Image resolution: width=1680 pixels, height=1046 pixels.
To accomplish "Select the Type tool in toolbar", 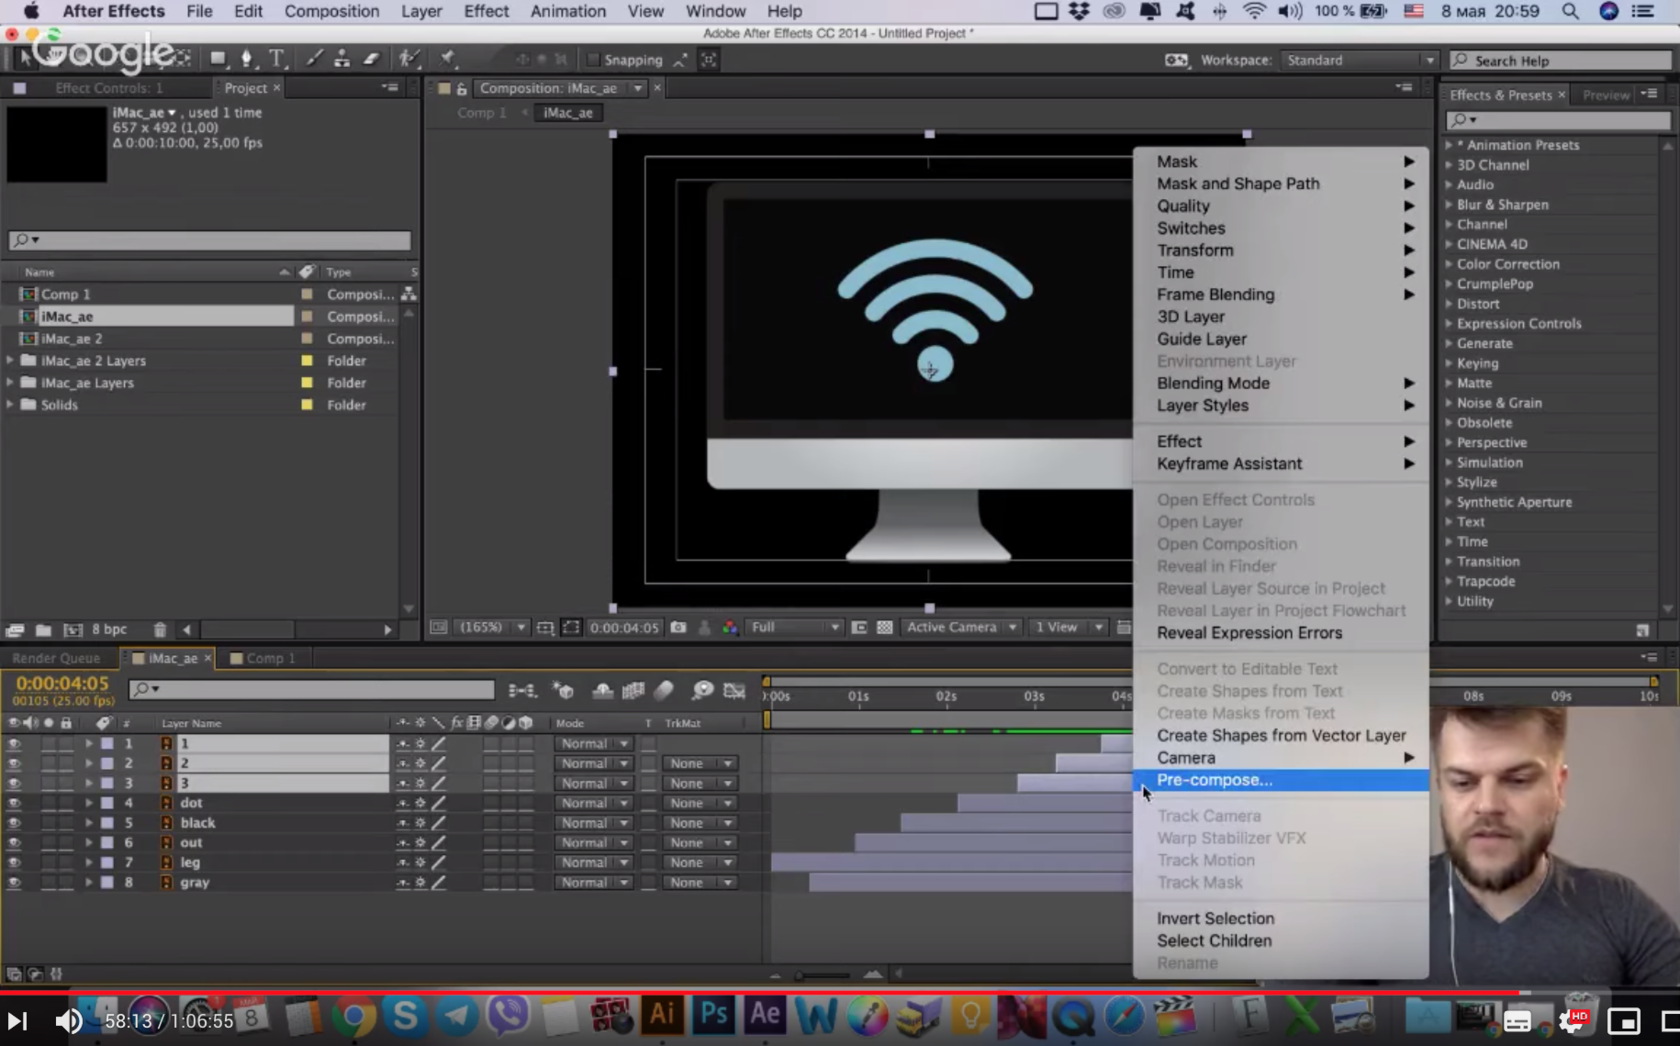I will tap(277, 59).
